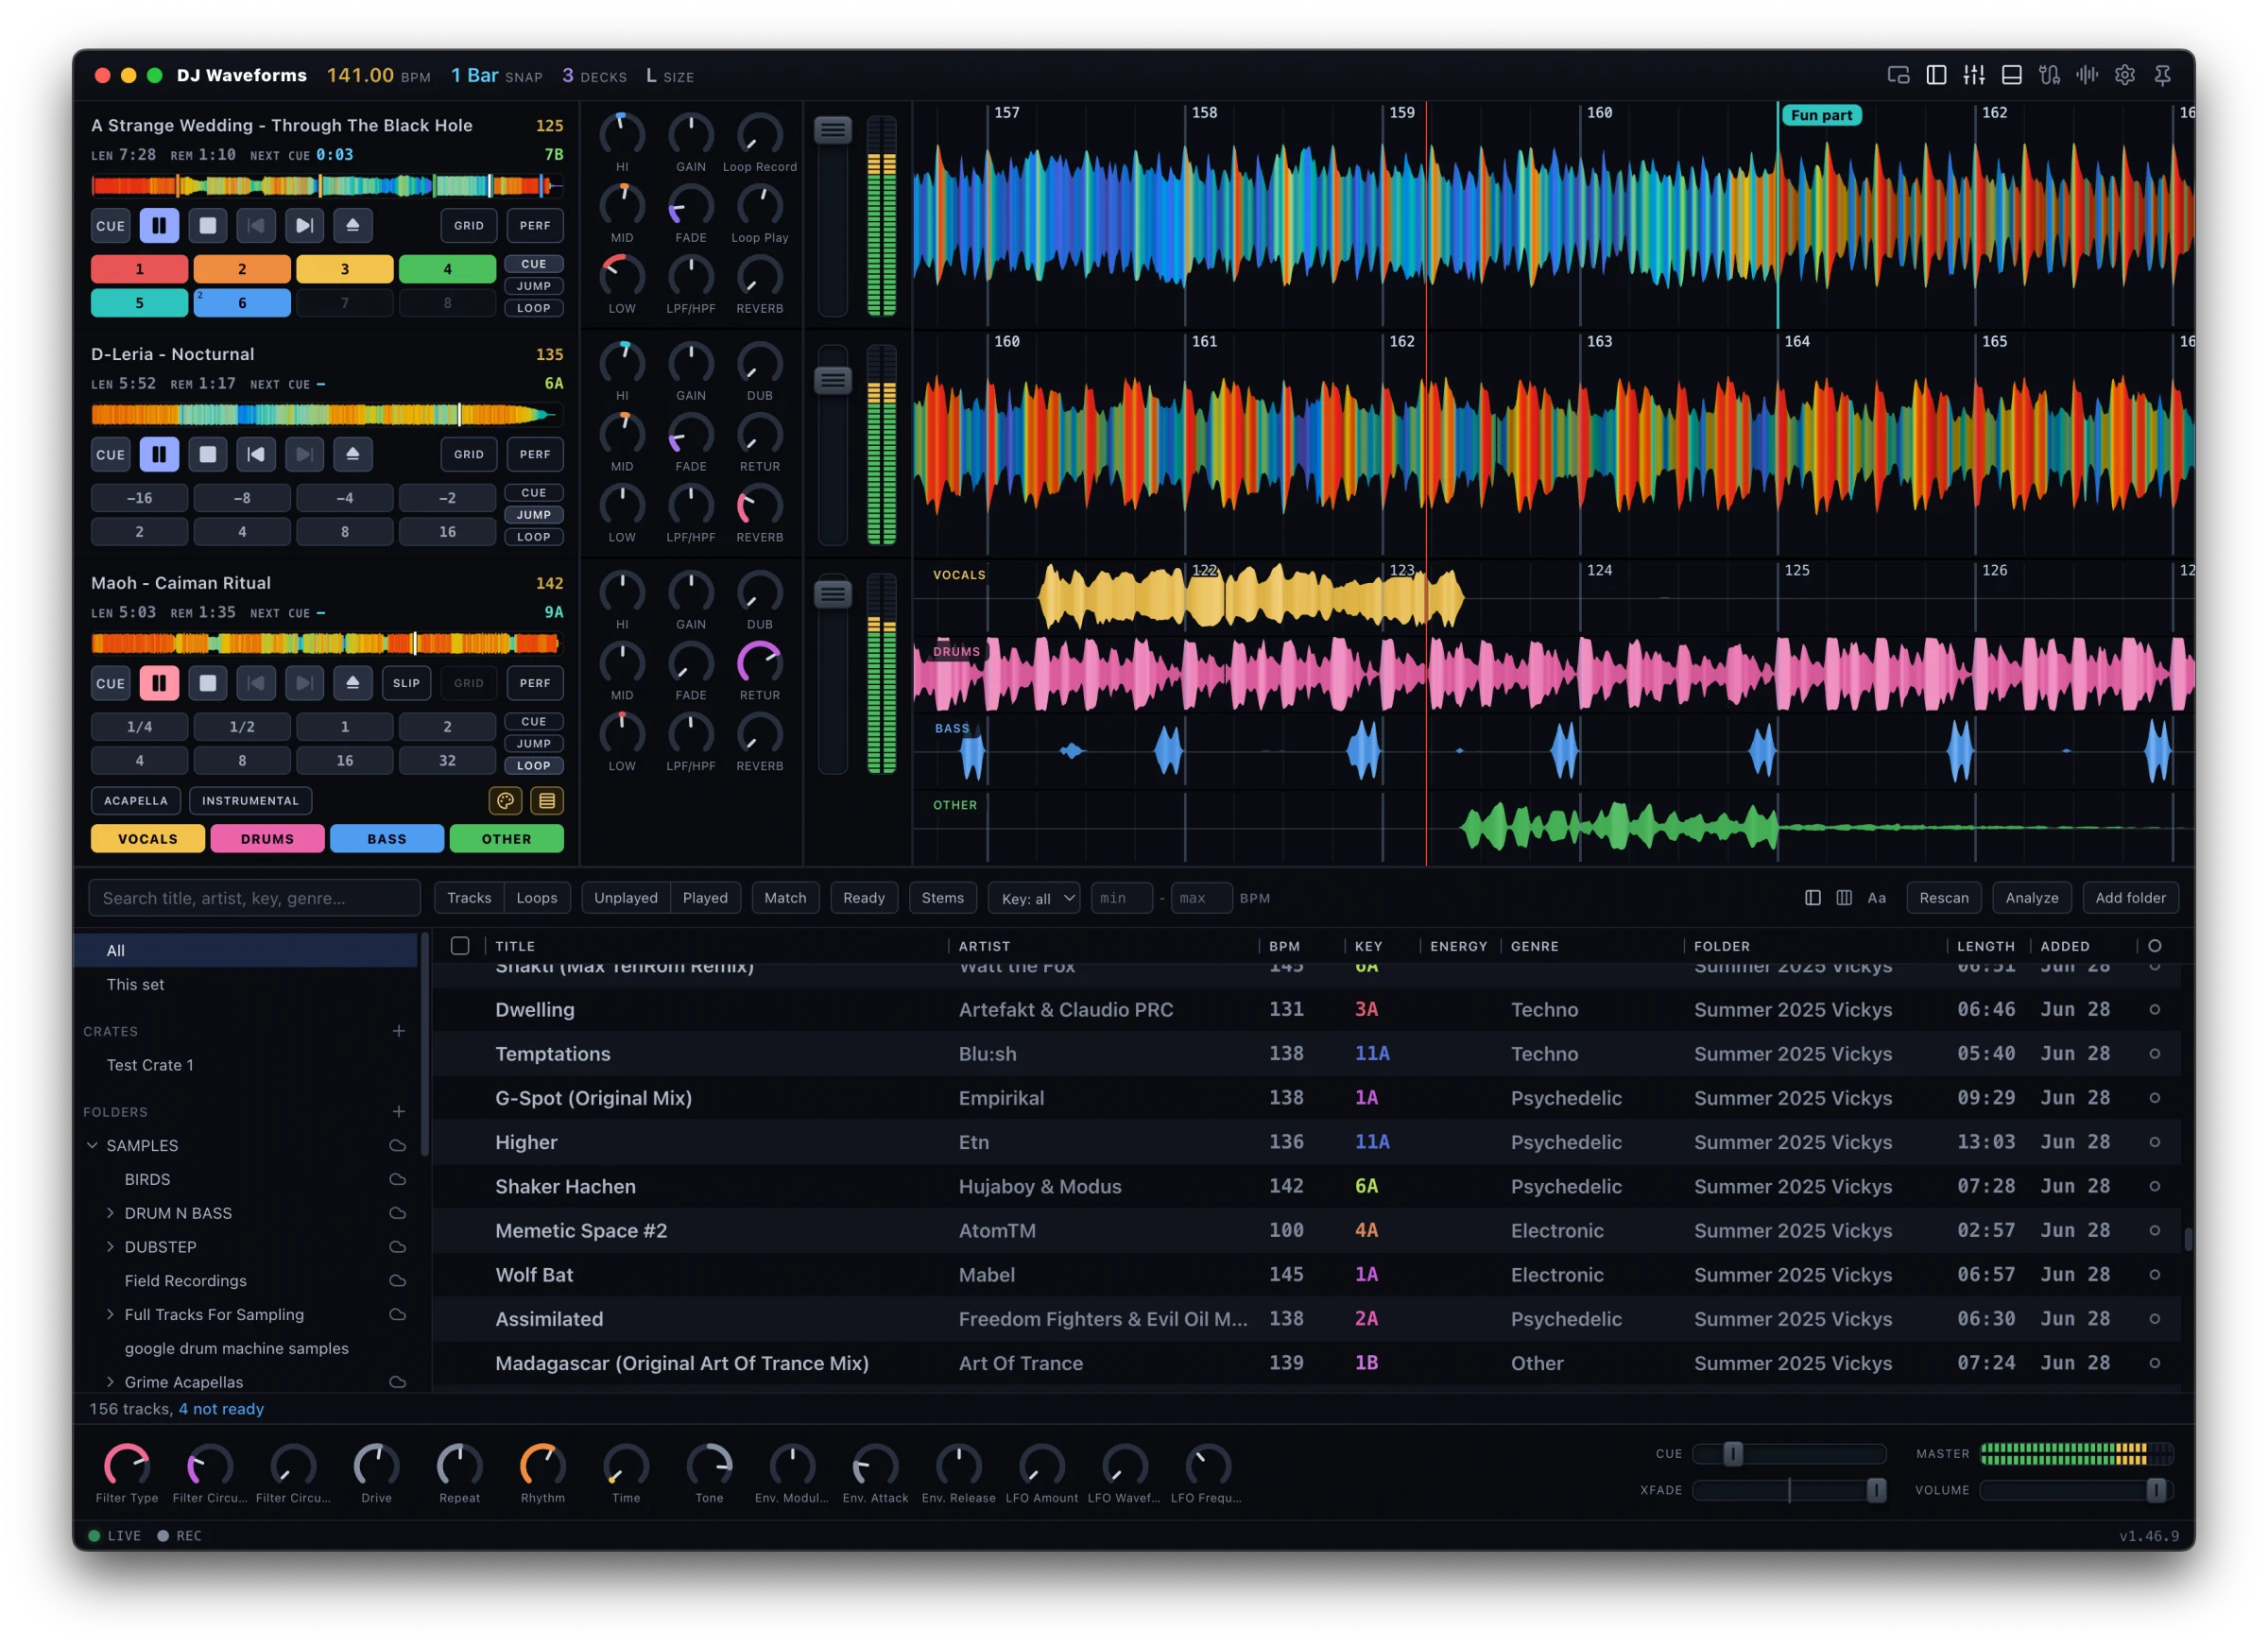Click the ACAPELLA button
This screenshot has height=1647, width=2268.
pos(136,800)
